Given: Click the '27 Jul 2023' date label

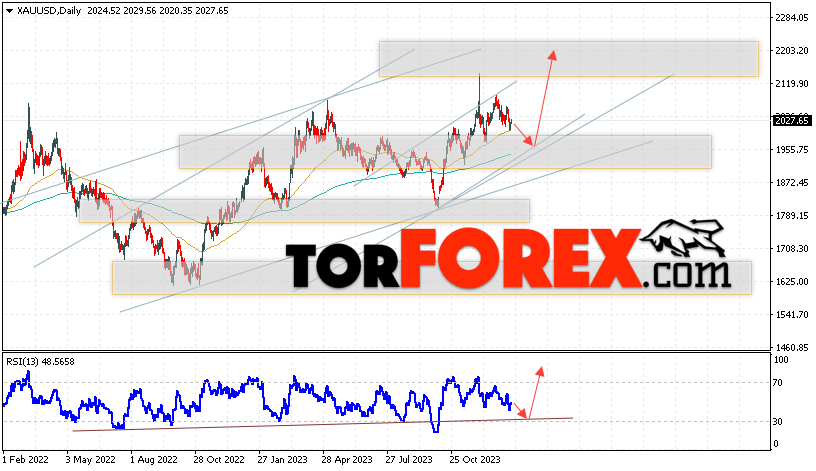Looking at the screenshot, I should click(x=409, y=460).
